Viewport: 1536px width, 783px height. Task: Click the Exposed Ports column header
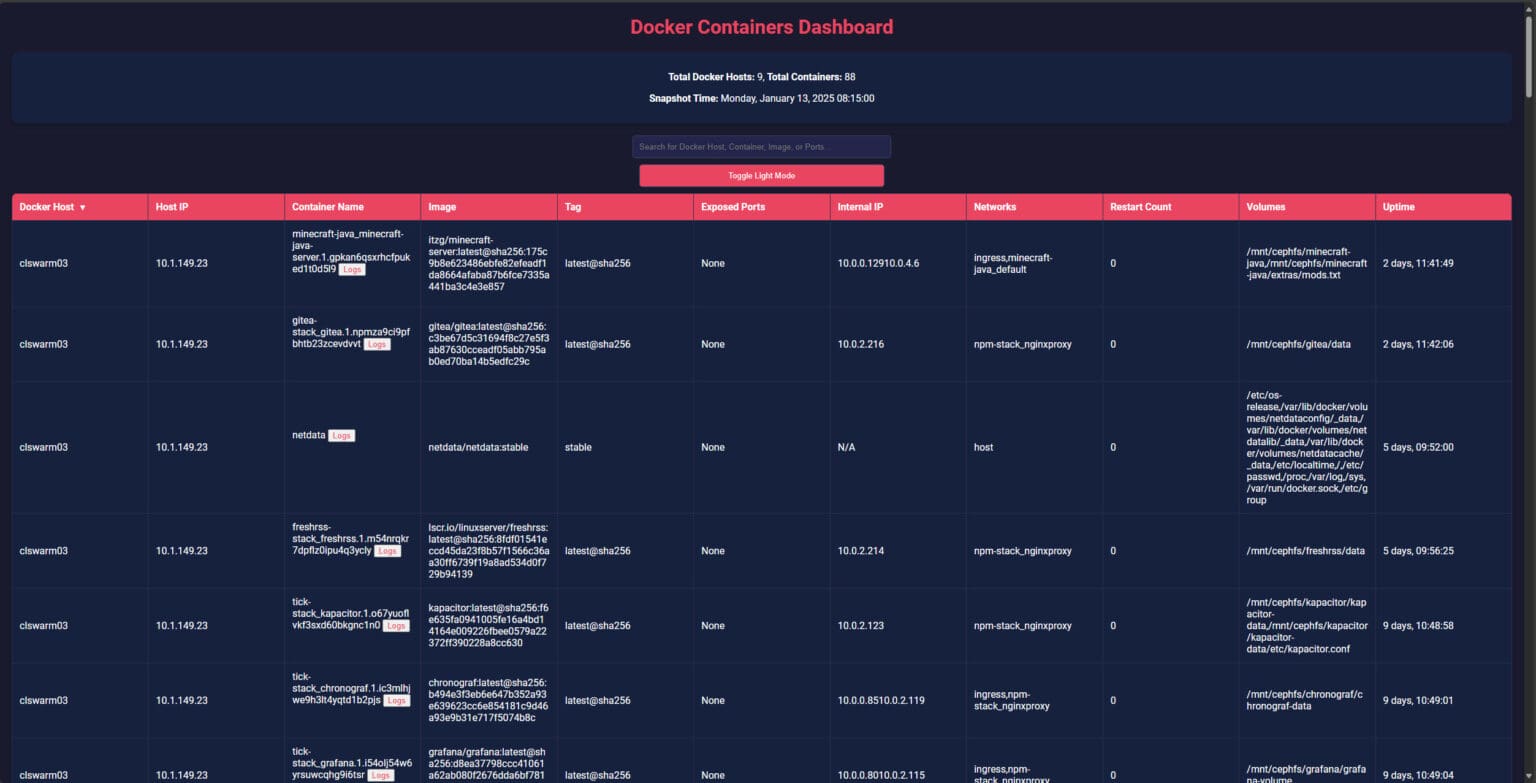click(733, 207)
